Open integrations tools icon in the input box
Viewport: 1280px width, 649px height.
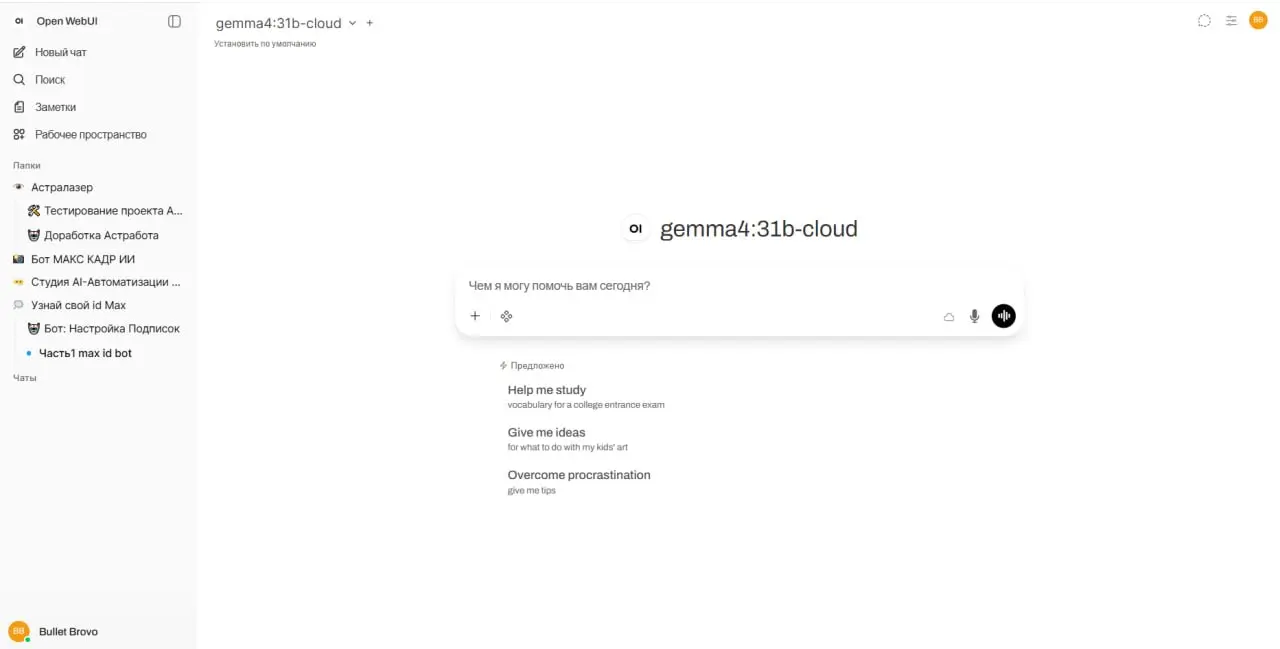(x=507, y=316)
